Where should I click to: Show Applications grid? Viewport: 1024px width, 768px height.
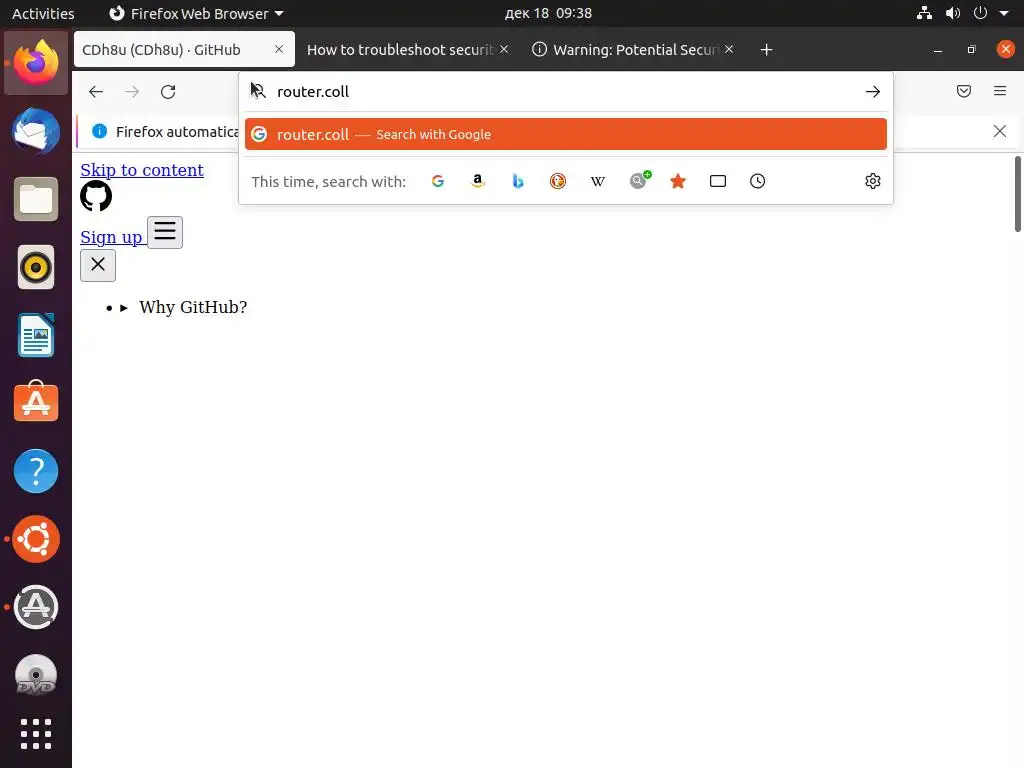click(x=36, y=734)
